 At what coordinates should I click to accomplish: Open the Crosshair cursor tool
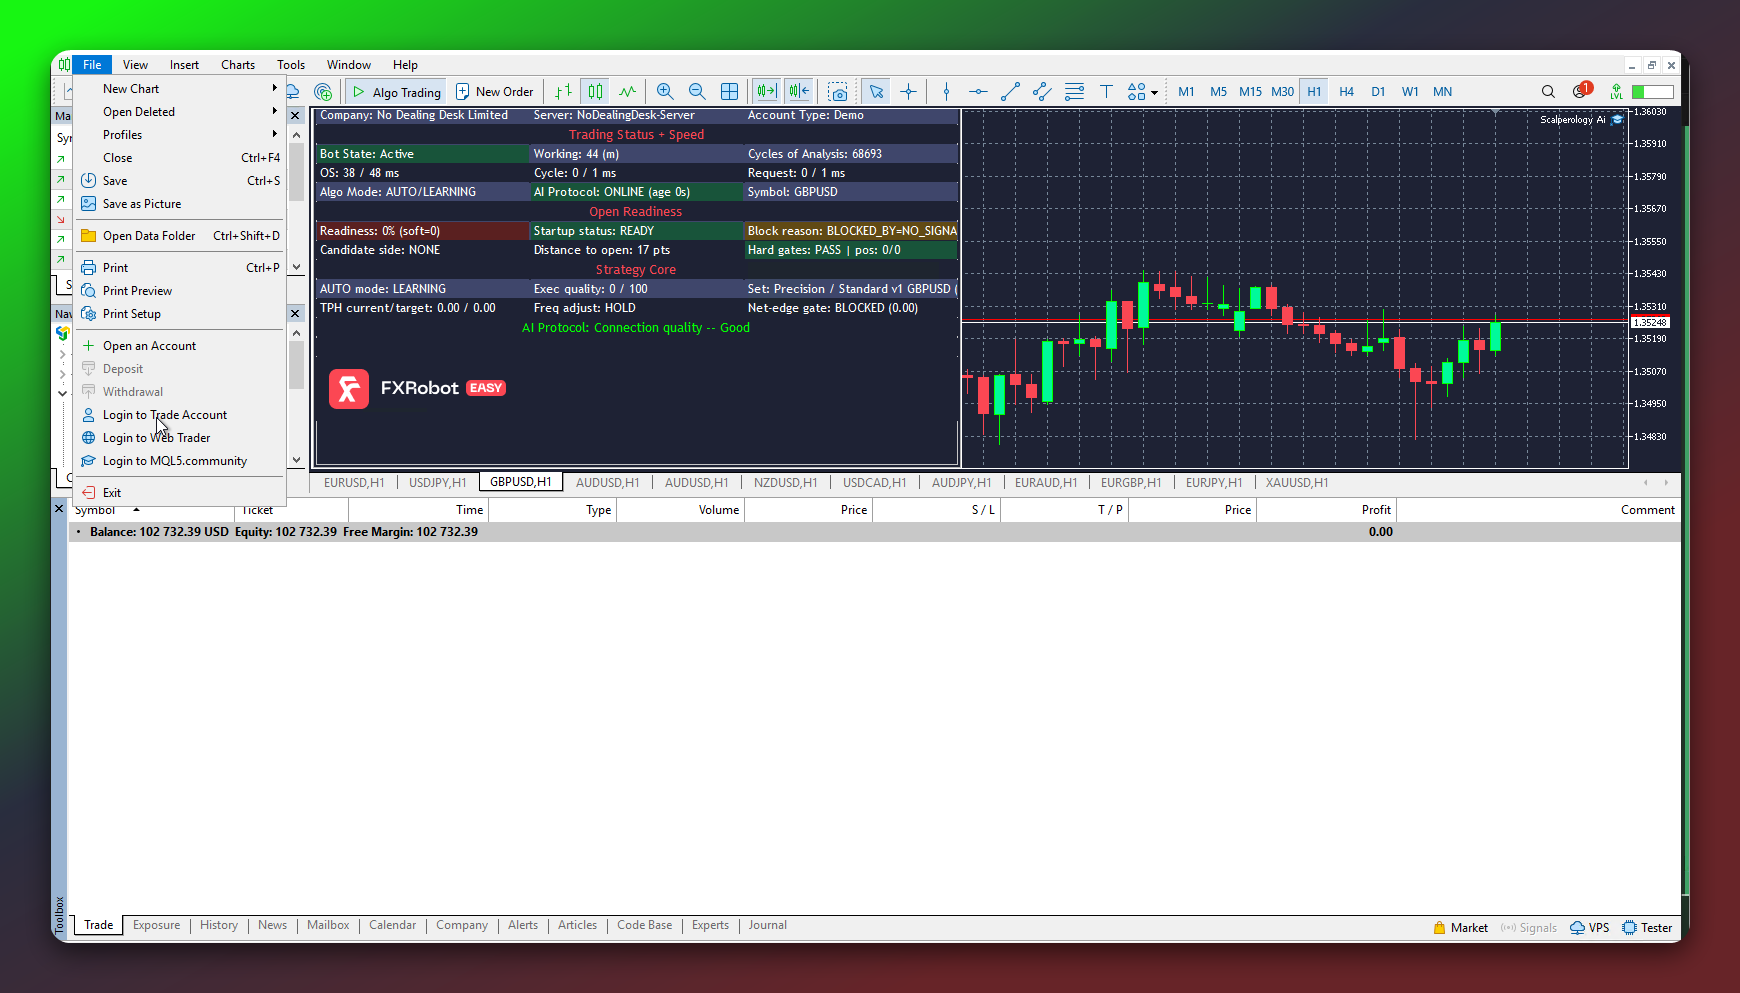[x=908, y=91]
